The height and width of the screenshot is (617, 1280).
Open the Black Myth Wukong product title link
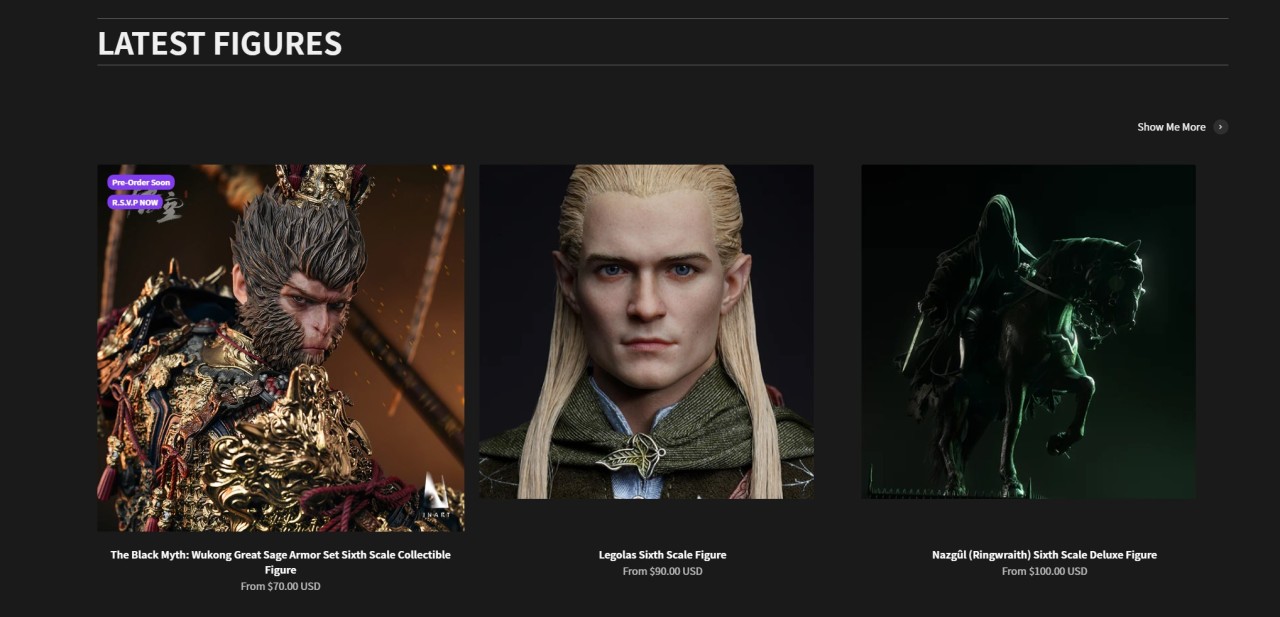[281, 562]
